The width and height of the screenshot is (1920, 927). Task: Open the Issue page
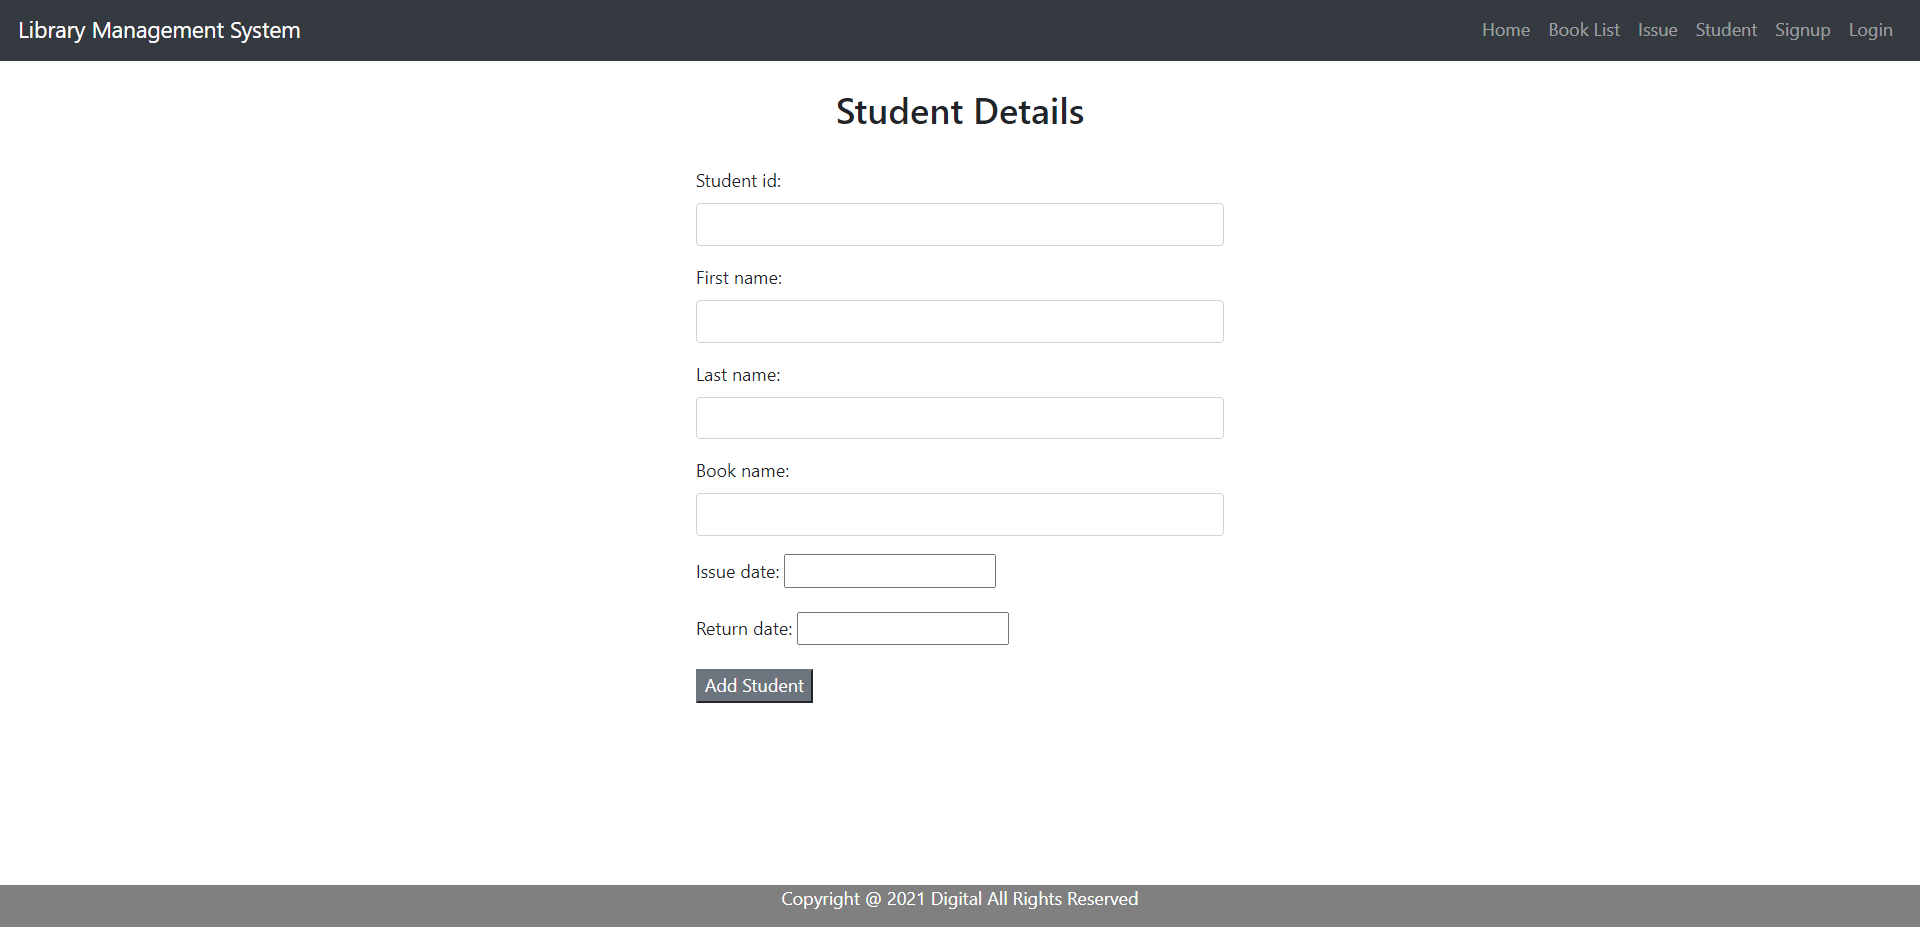click(x=1657, y=30)
